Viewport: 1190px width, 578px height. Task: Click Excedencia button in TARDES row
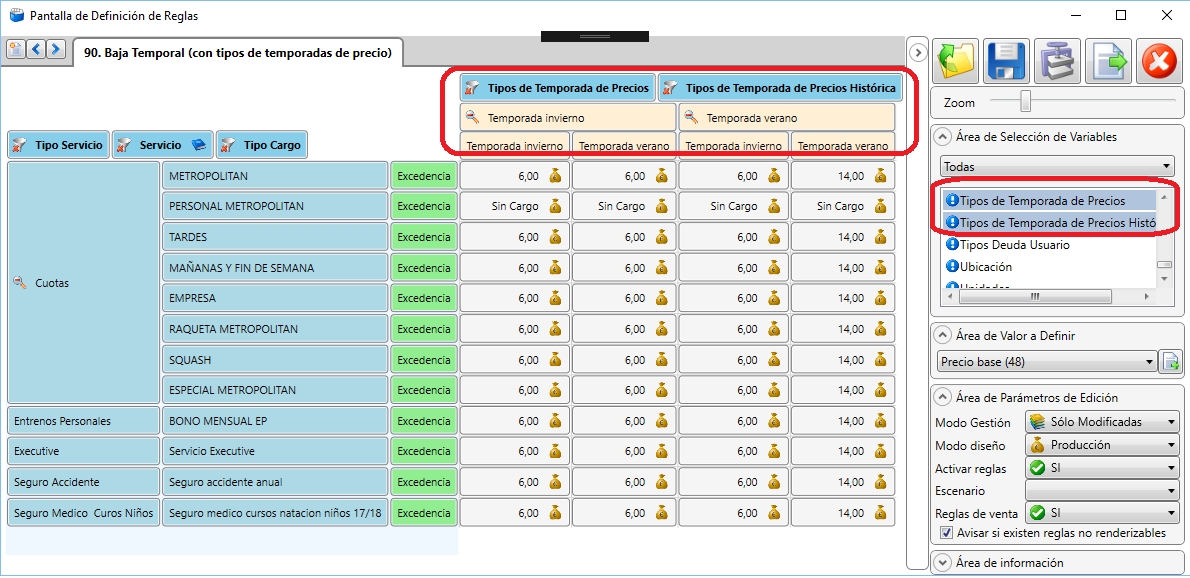[x=424, y=237]
